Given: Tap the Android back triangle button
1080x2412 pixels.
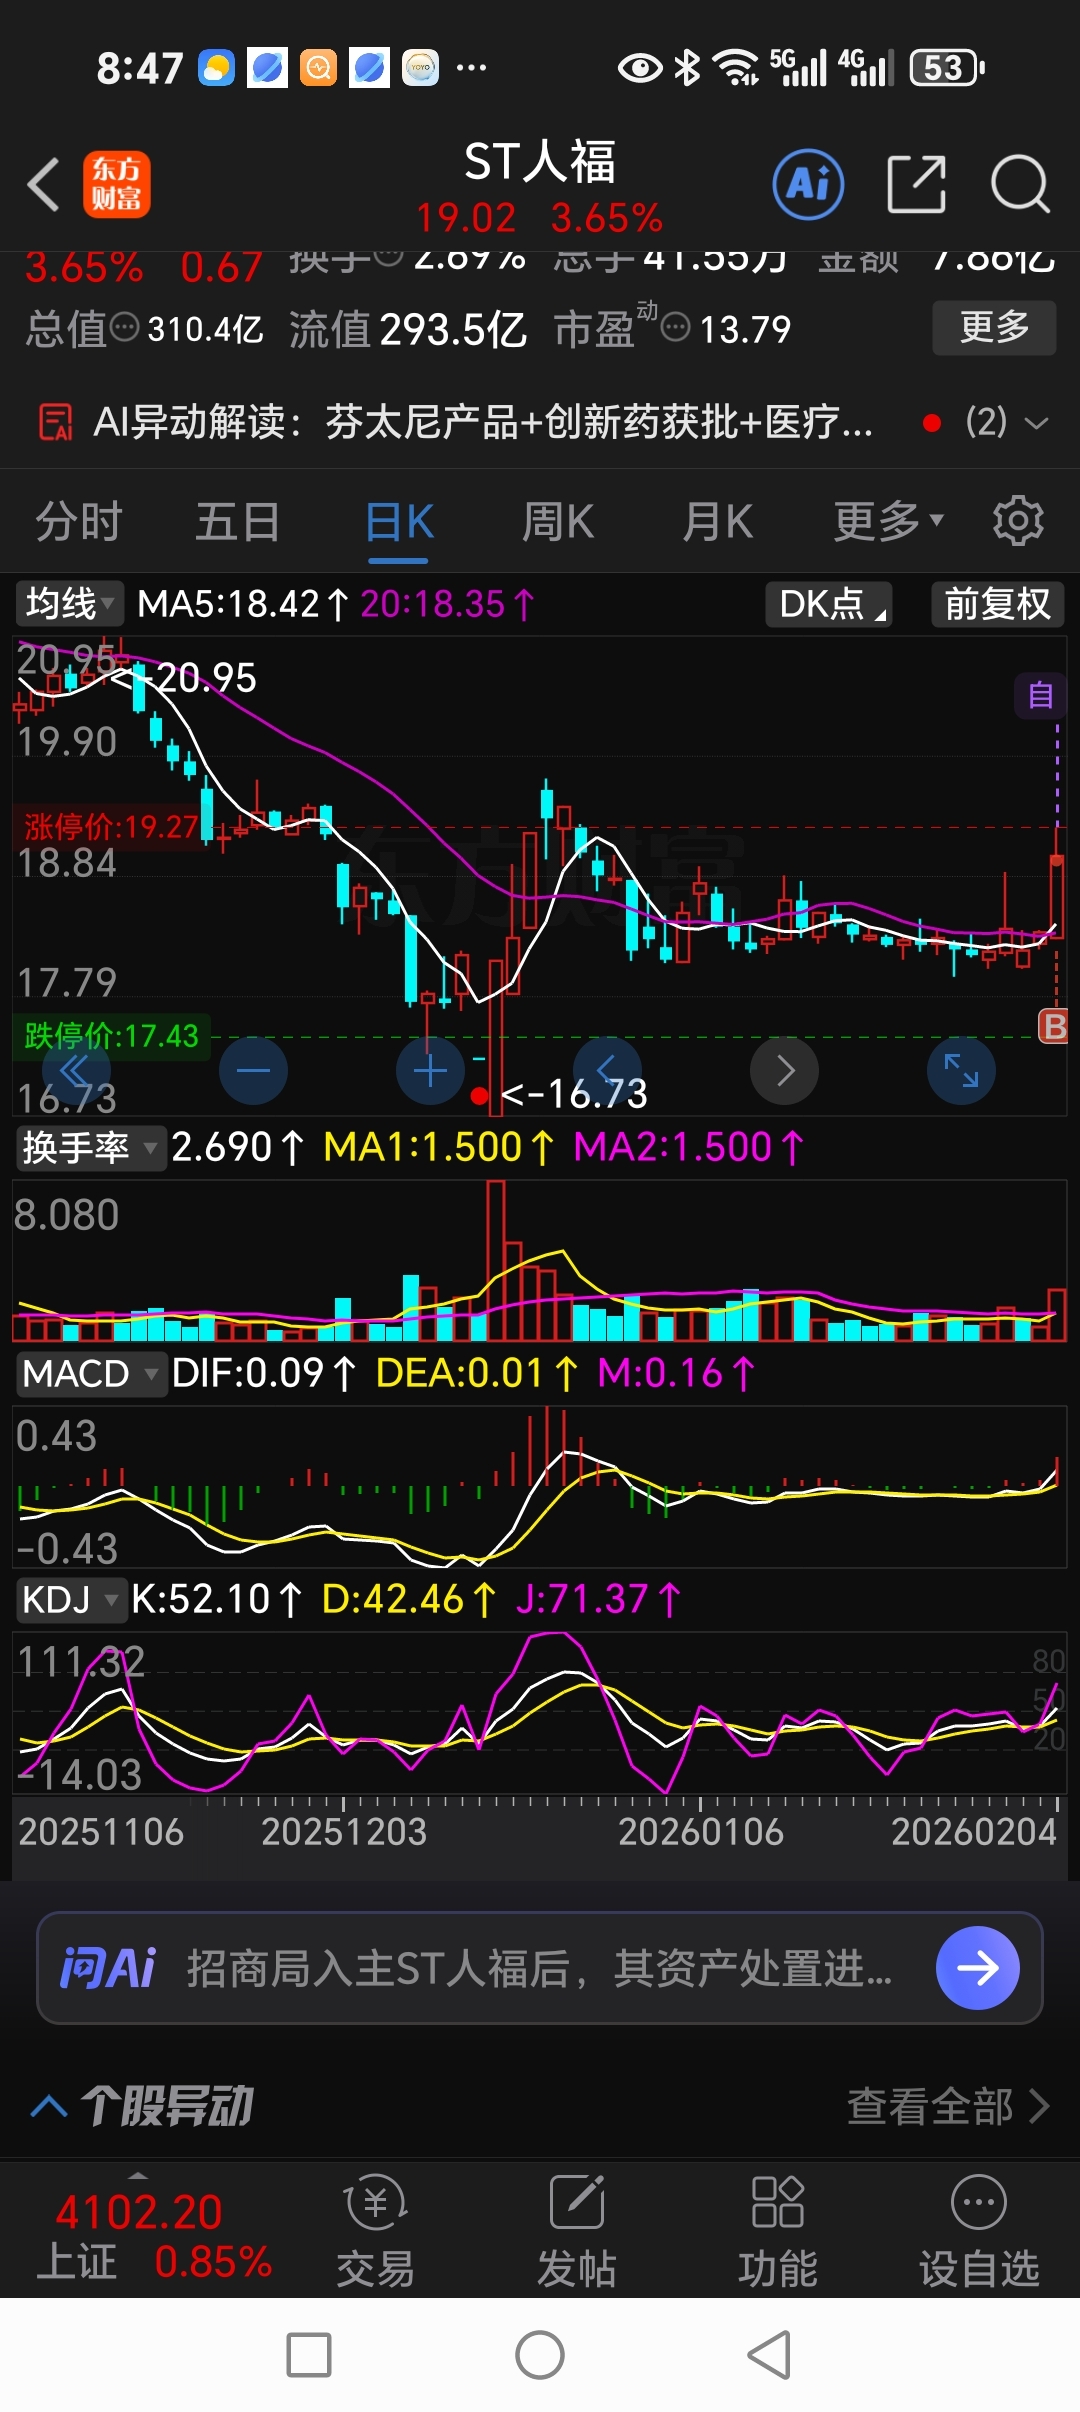Looking at the screenshot, I should click(x=770, y=2355).
